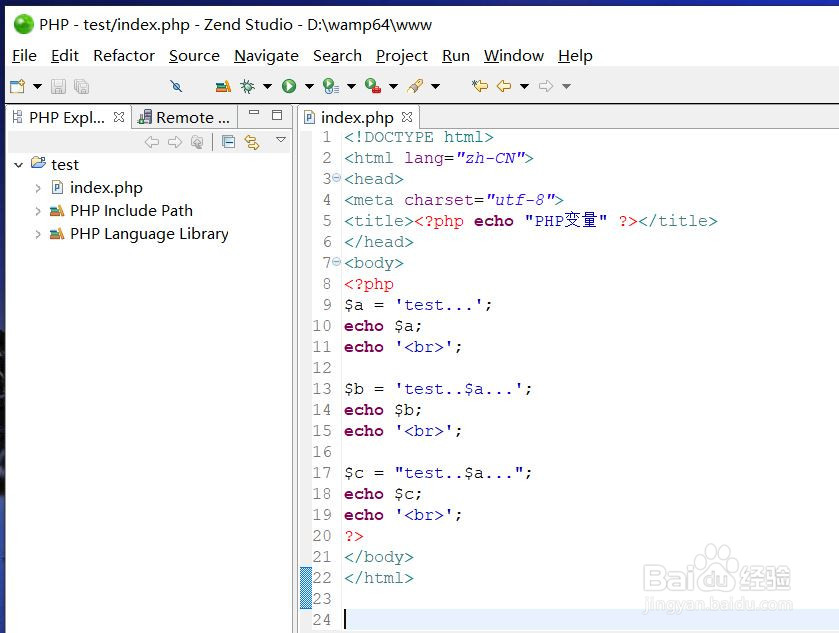Click the PHP library books toolbar icon
This screenshot has height=633, width=839.
click(x=223, y=86)
